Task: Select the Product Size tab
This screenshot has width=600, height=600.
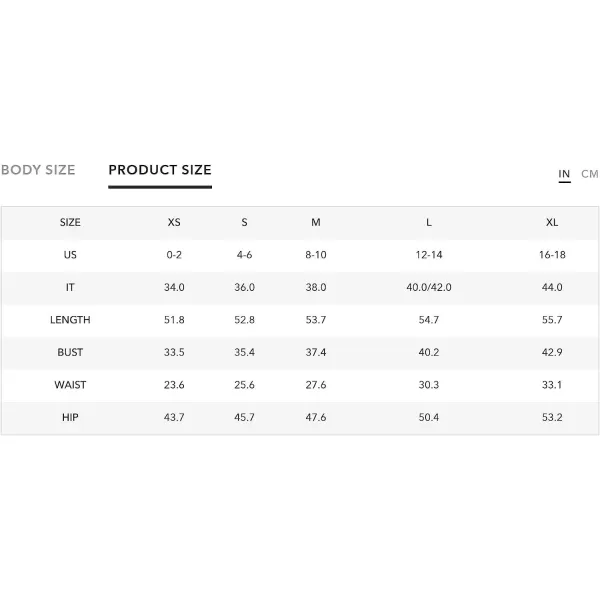Action: [x=160, y=170]
